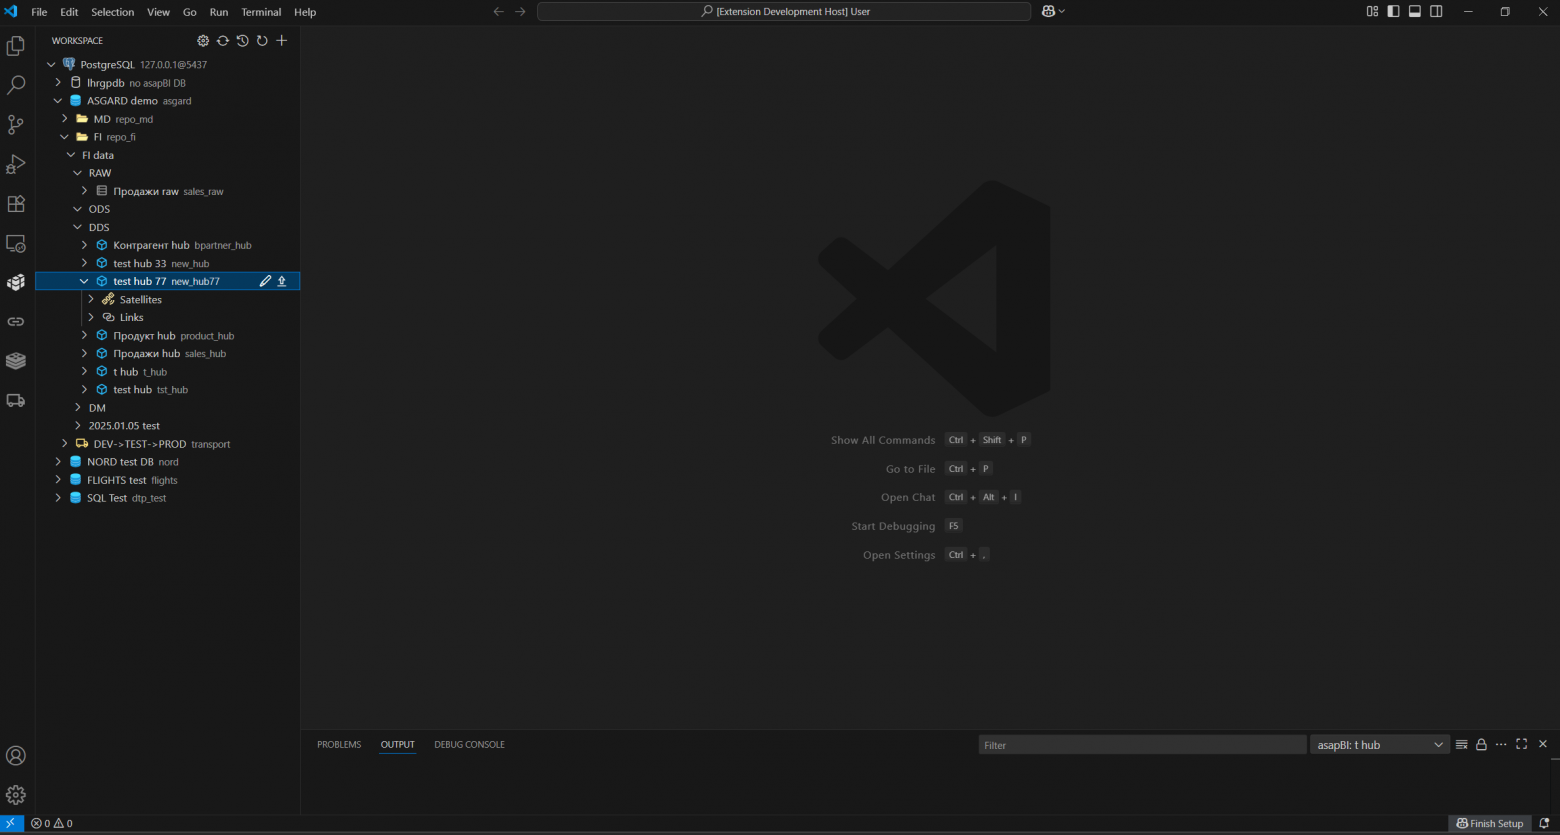Open the Accounts menu icon
The width and height of the screenshot is (1560, 835).
(x=16, y=756)
